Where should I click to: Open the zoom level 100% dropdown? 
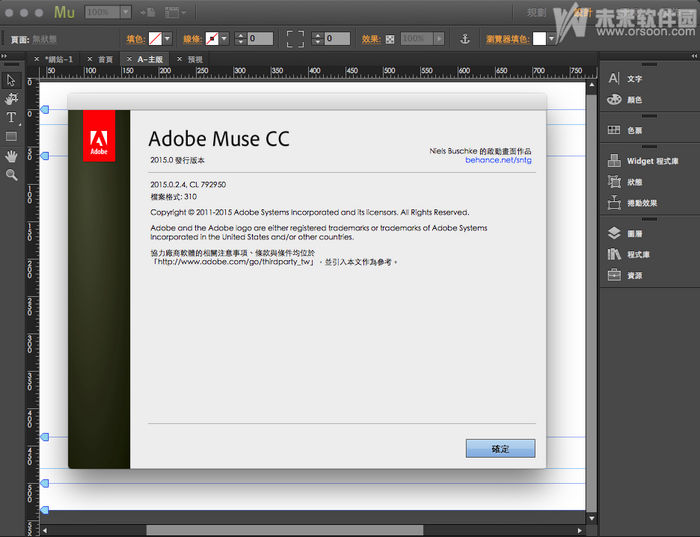tap(126, 12)
